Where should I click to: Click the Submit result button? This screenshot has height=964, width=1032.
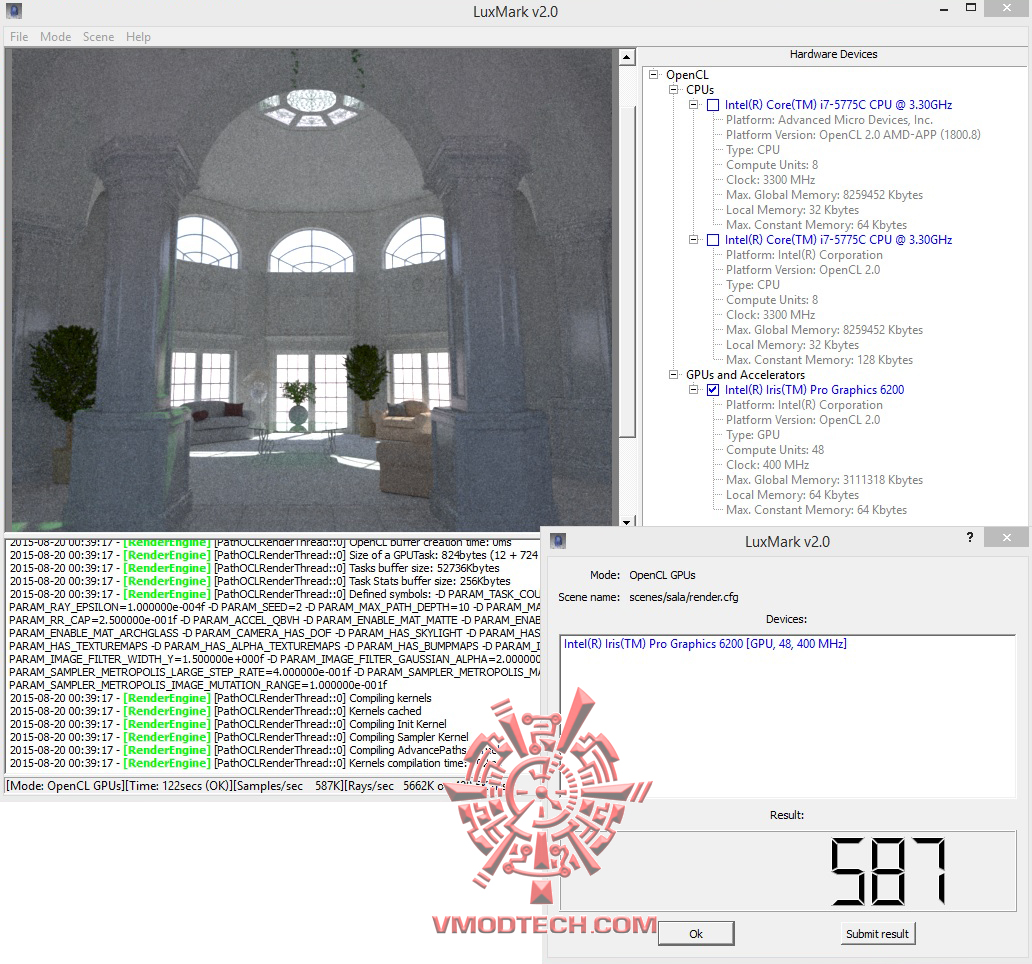tap(877, 934)
